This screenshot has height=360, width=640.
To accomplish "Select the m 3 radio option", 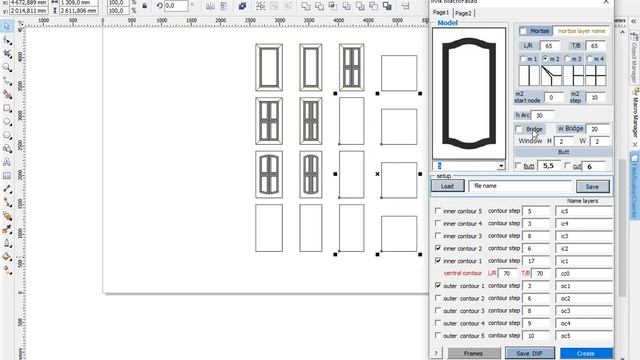I will [567, 59].
